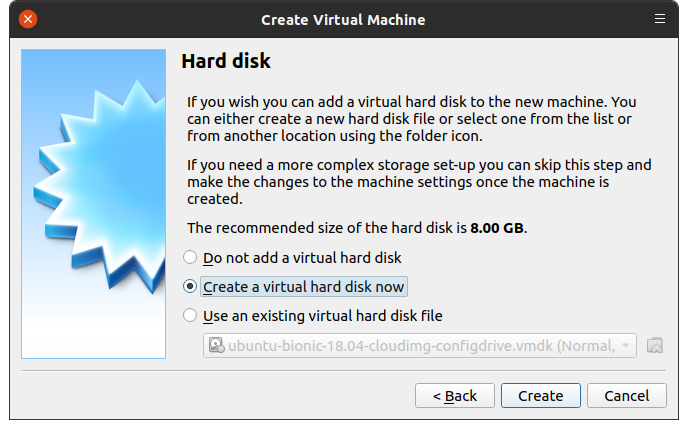Click the bold 8.00 GB recommended size text
This screenshot has width=688, height=429.
497,228
